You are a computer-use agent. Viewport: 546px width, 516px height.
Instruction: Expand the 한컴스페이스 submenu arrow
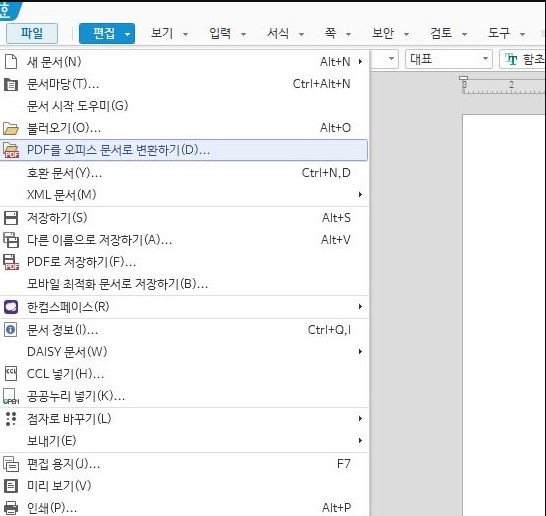(x=360, y=307)
